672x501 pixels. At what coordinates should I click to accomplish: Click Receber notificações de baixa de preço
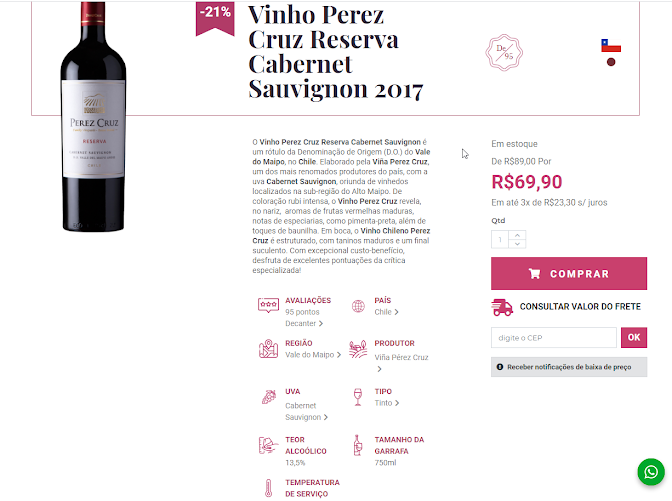pyautogui.click(x=569, y=367)
